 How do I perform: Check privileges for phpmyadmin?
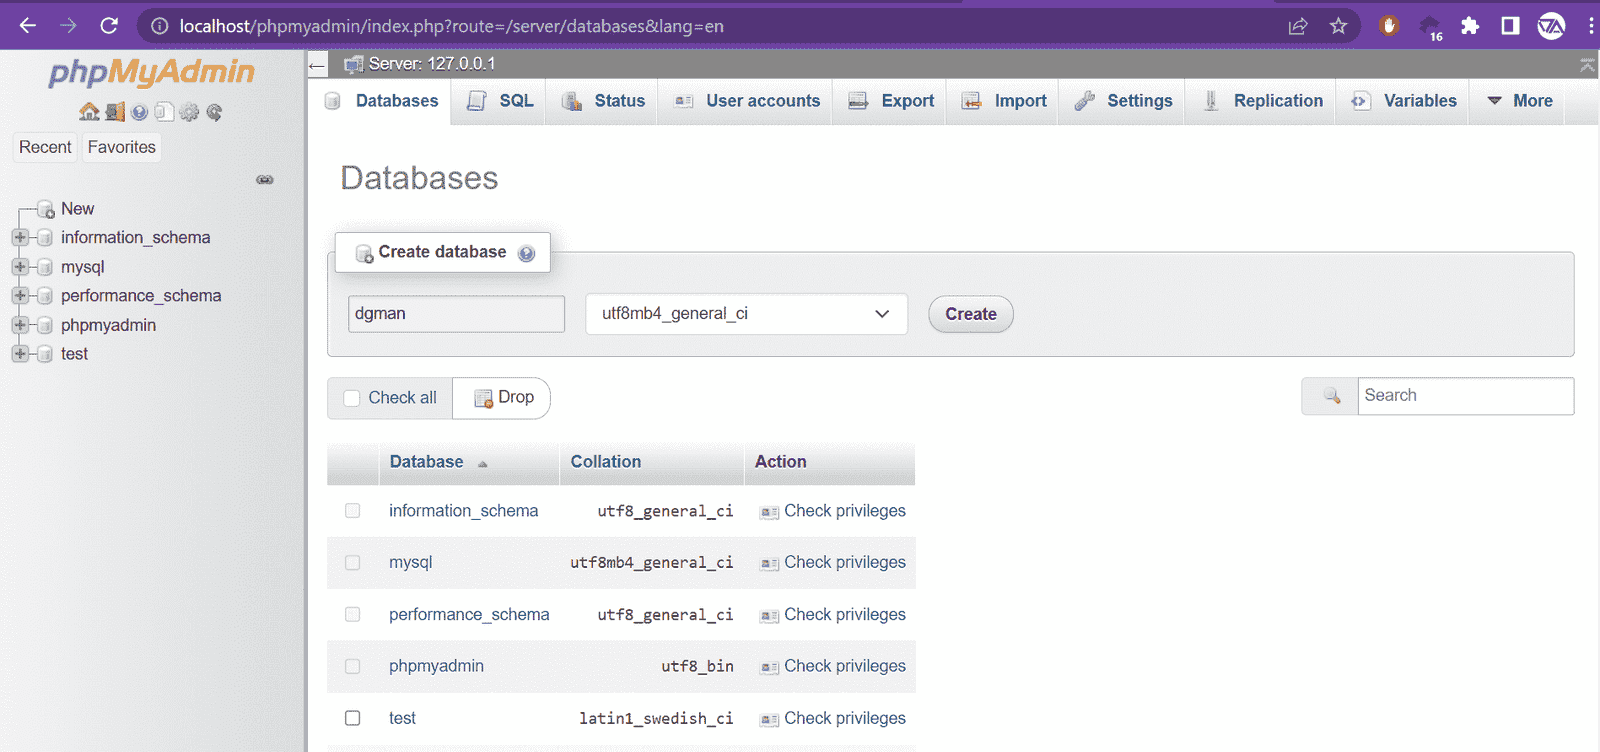point(844,666)
